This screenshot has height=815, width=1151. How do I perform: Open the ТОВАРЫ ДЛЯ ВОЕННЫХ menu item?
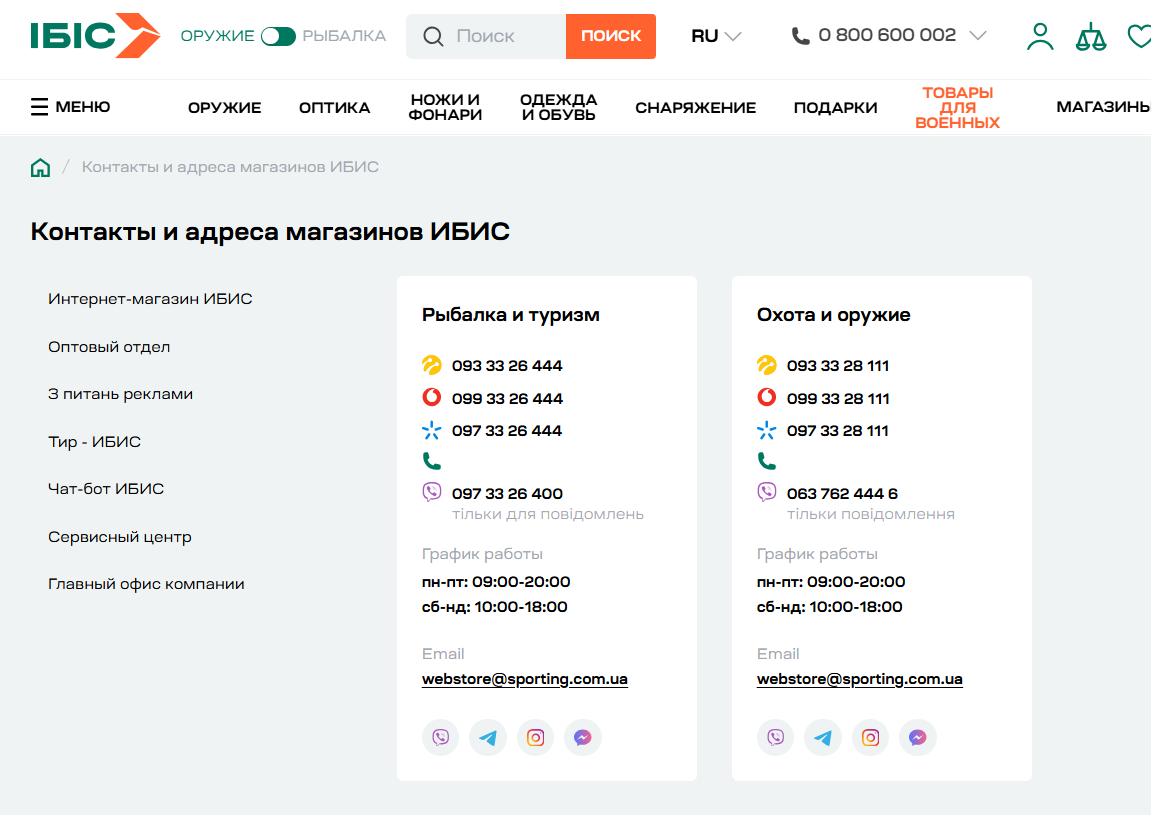click(x=957, y=108)
